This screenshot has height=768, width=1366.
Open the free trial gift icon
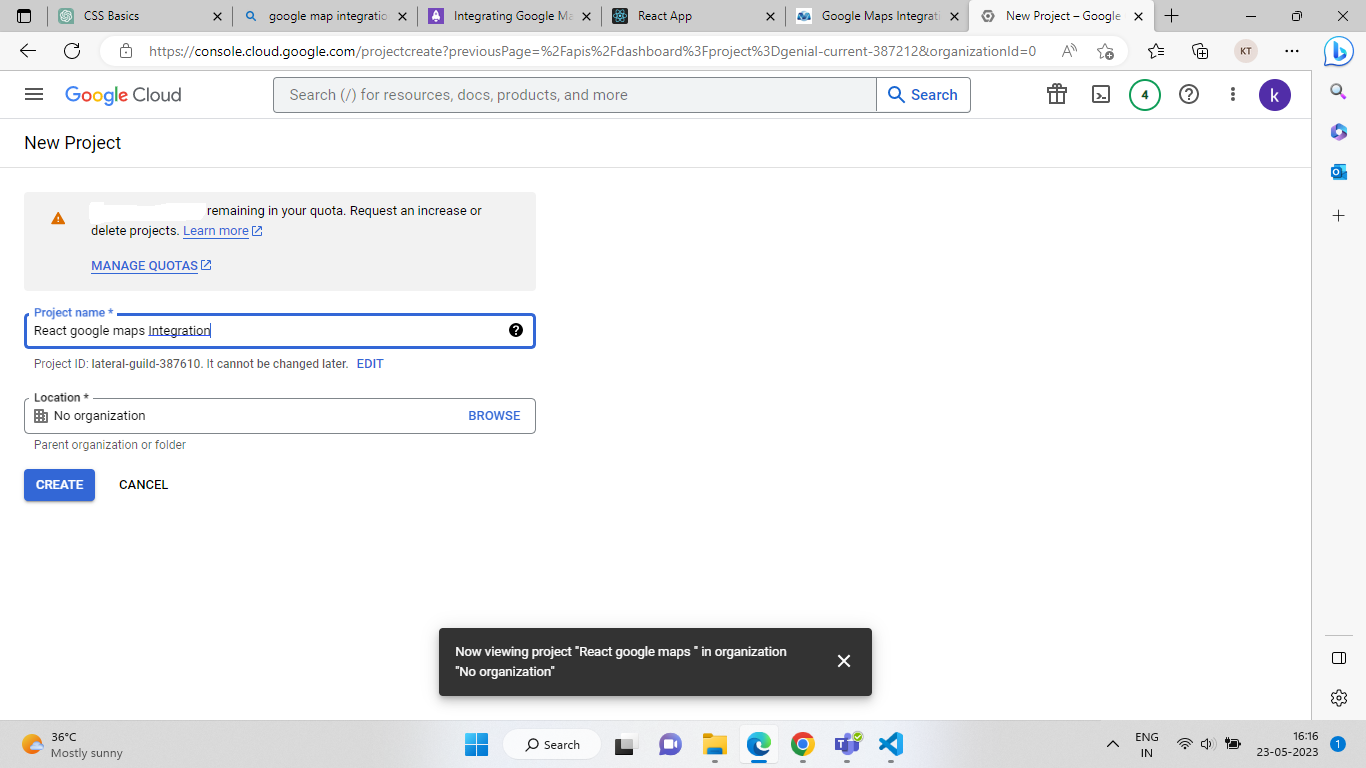[1057, 95]
